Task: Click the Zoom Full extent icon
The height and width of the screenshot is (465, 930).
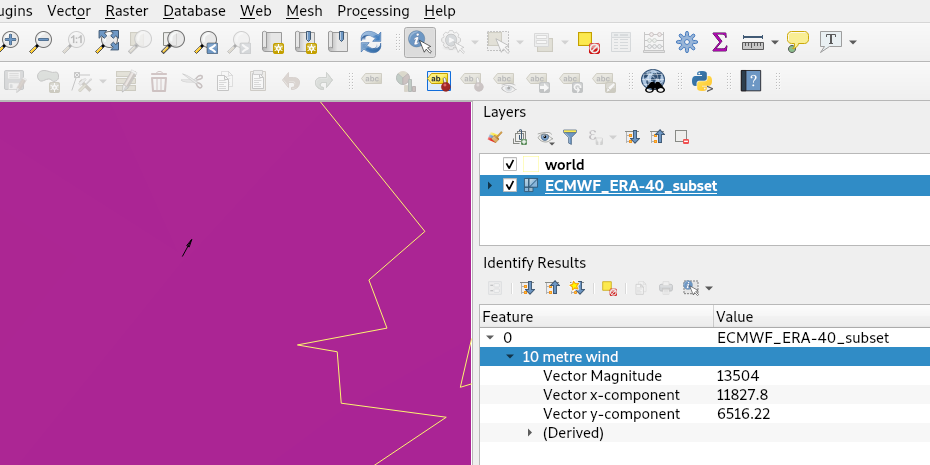Action: pos(108,42)
